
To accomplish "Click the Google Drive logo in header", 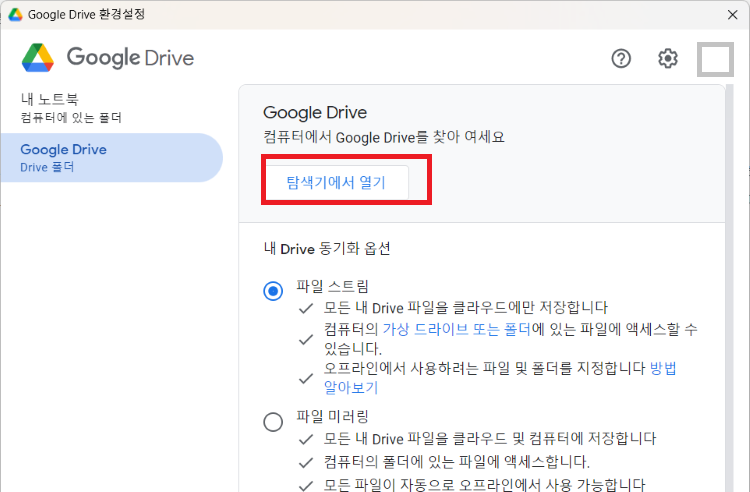I will tap(108, 58).
